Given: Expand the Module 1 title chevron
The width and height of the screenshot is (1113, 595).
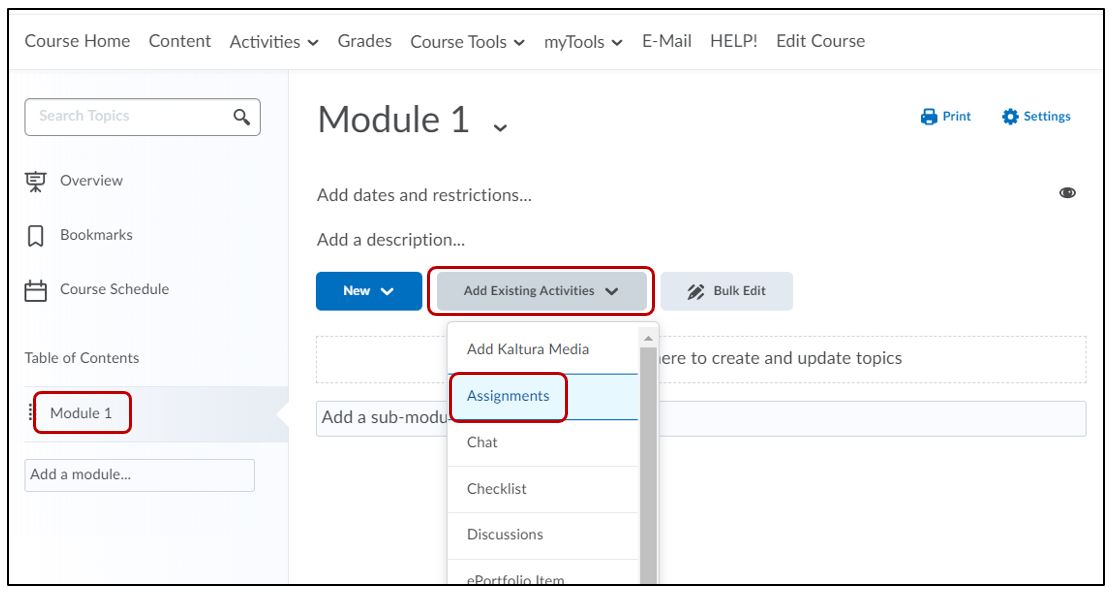Looking at the screenshot, I should pos(500,127).
